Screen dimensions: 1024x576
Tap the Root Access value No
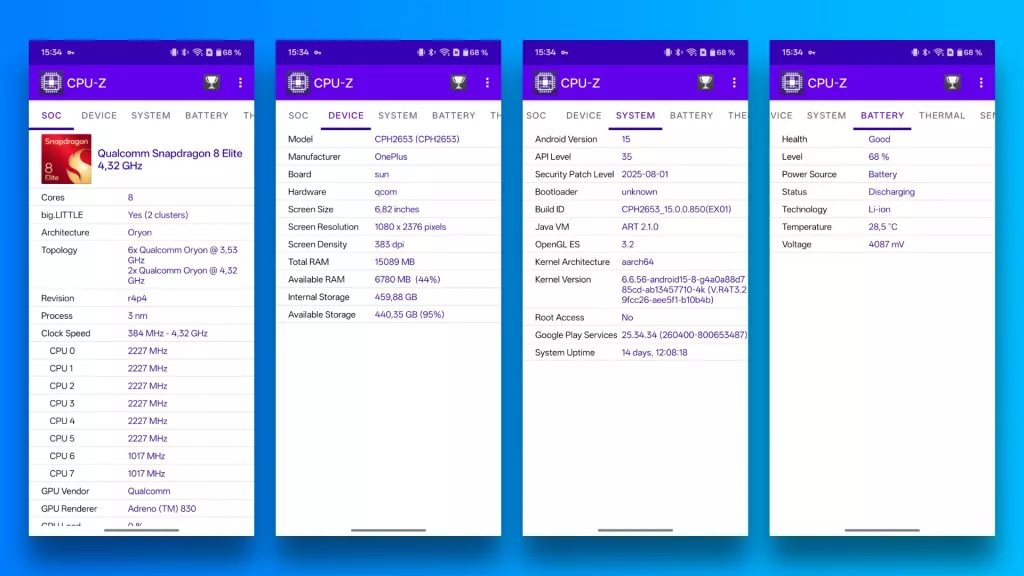pyautogui.click(x=627, y=317)
